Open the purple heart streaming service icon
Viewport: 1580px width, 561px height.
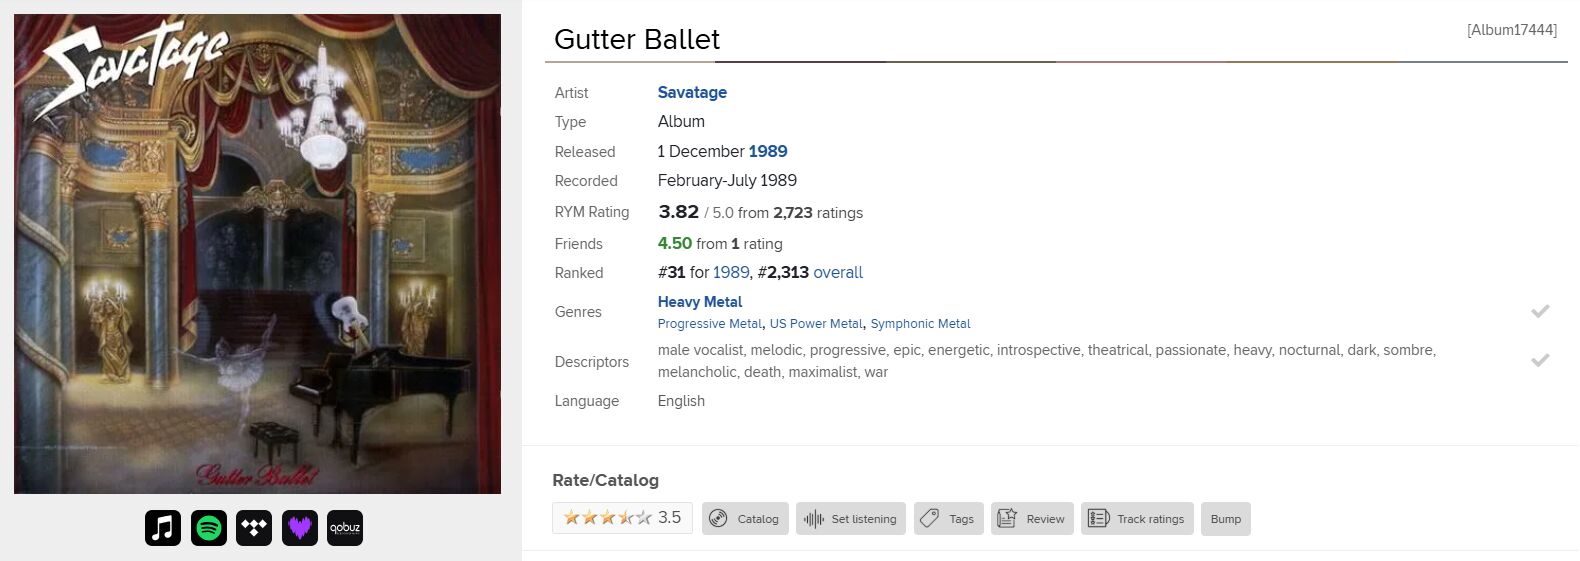[x=300, y=527]
